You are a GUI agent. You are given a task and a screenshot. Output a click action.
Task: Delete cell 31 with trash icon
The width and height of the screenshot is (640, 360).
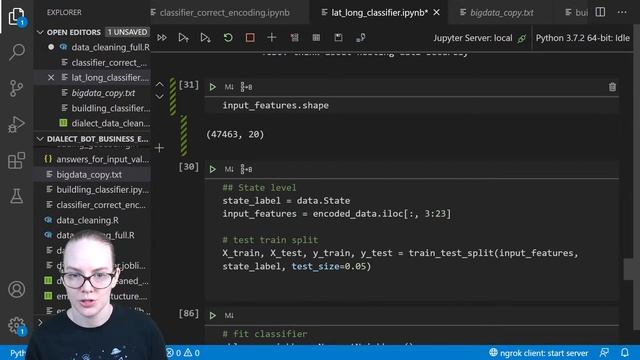(612, 87)
